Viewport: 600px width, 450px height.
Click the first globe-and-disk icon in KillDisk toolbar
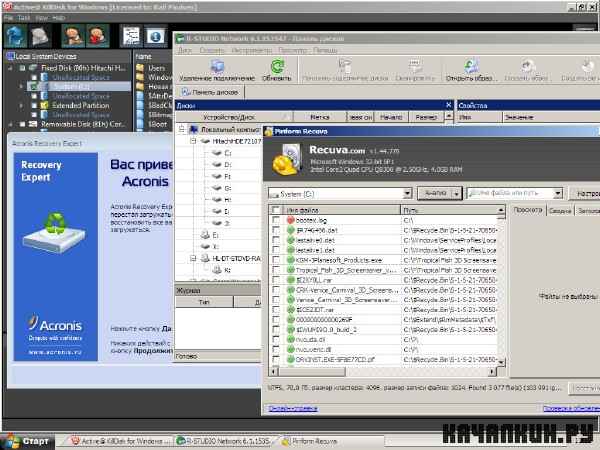15,36
